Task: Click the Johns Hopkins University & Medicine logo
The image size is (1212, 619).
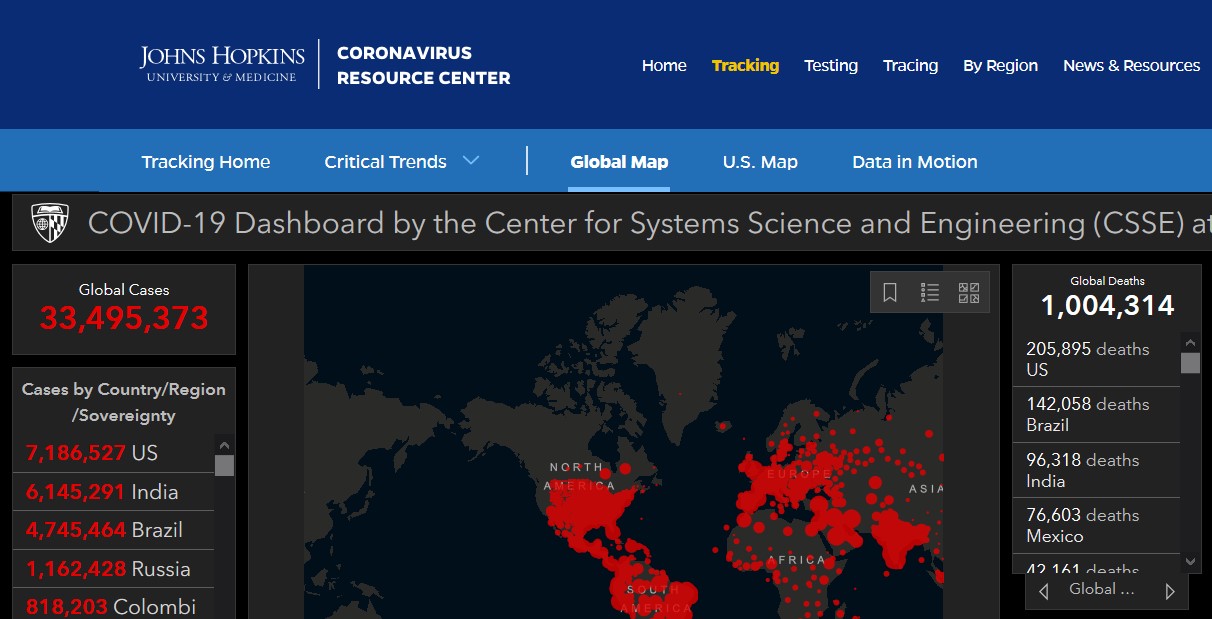Action: click(x=221, y=64)
